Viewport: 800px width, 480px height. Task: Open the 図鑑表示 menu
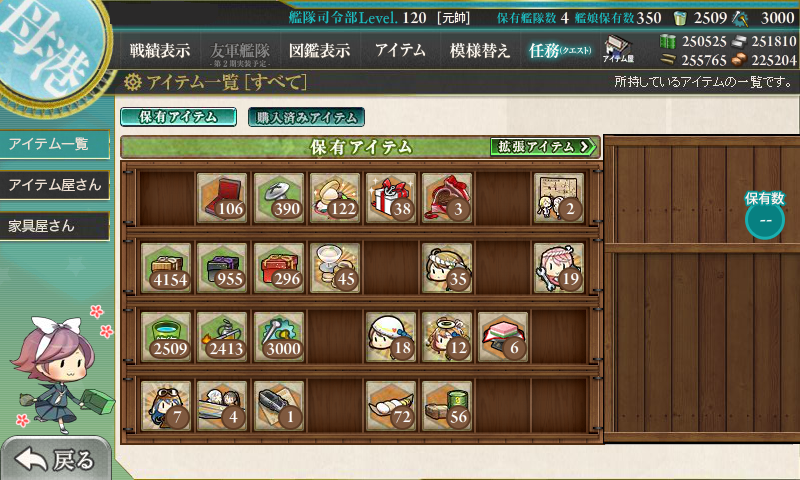coord(319,50)
